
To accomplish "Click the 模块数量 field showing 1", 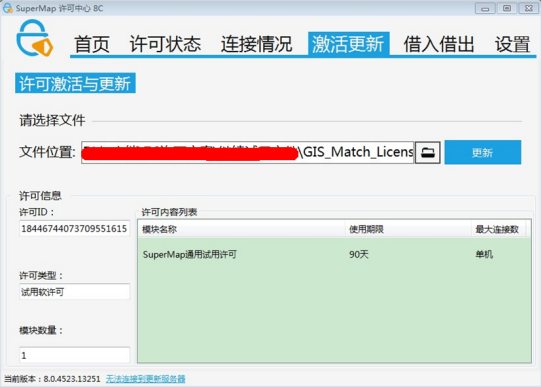I will (75, 355).
